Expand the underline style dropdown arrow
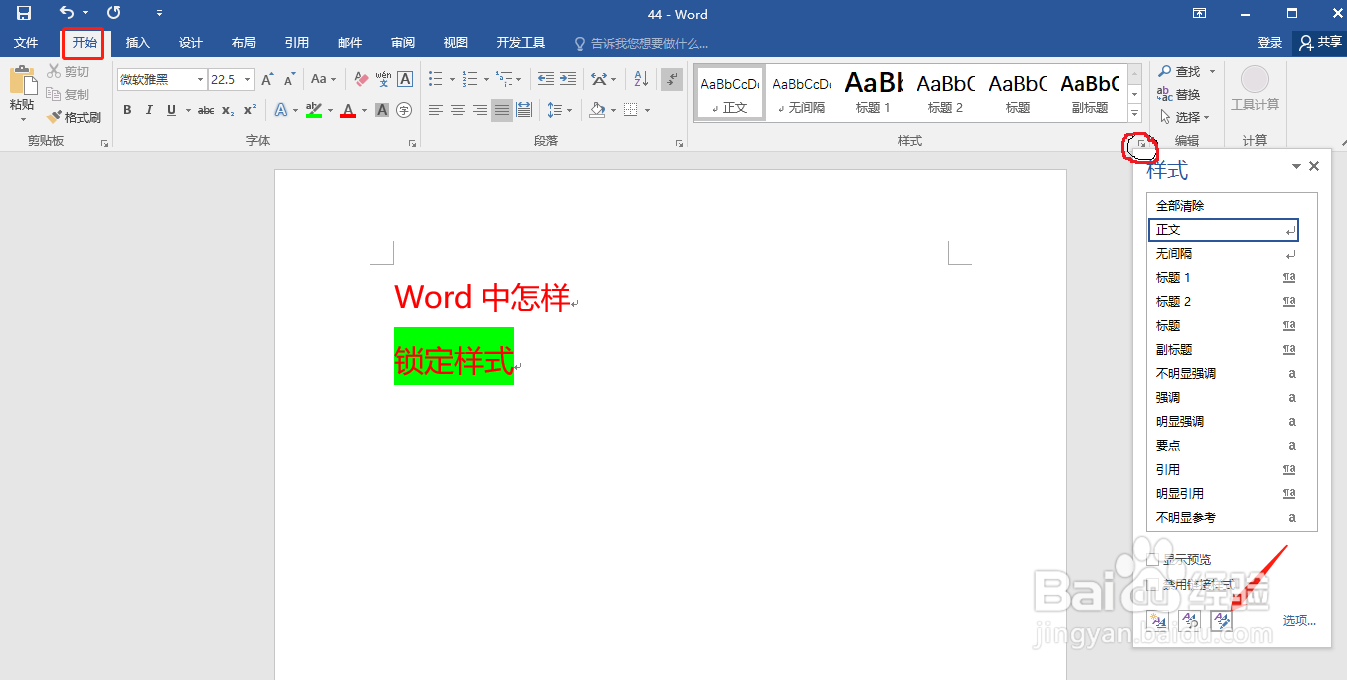 point(187,110)
